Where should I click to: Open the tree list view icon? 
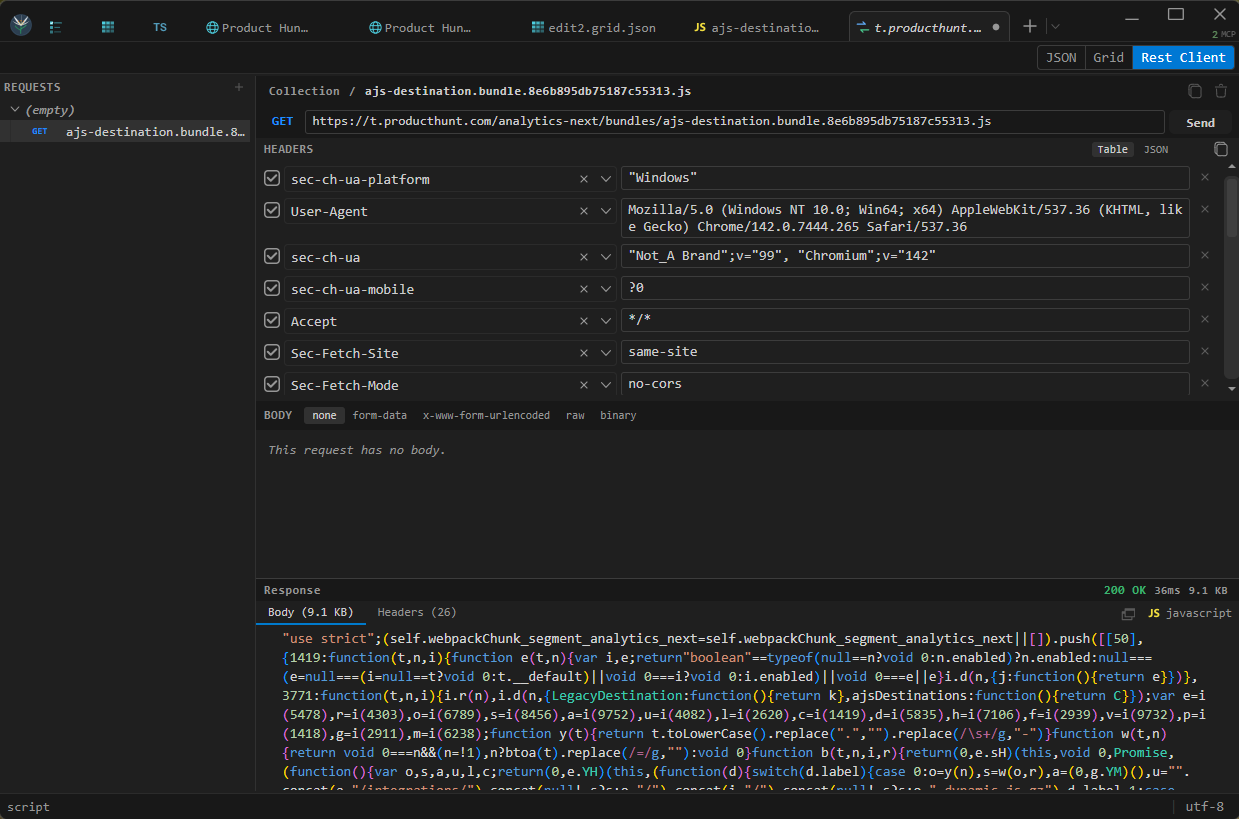[x=56, y=27]
